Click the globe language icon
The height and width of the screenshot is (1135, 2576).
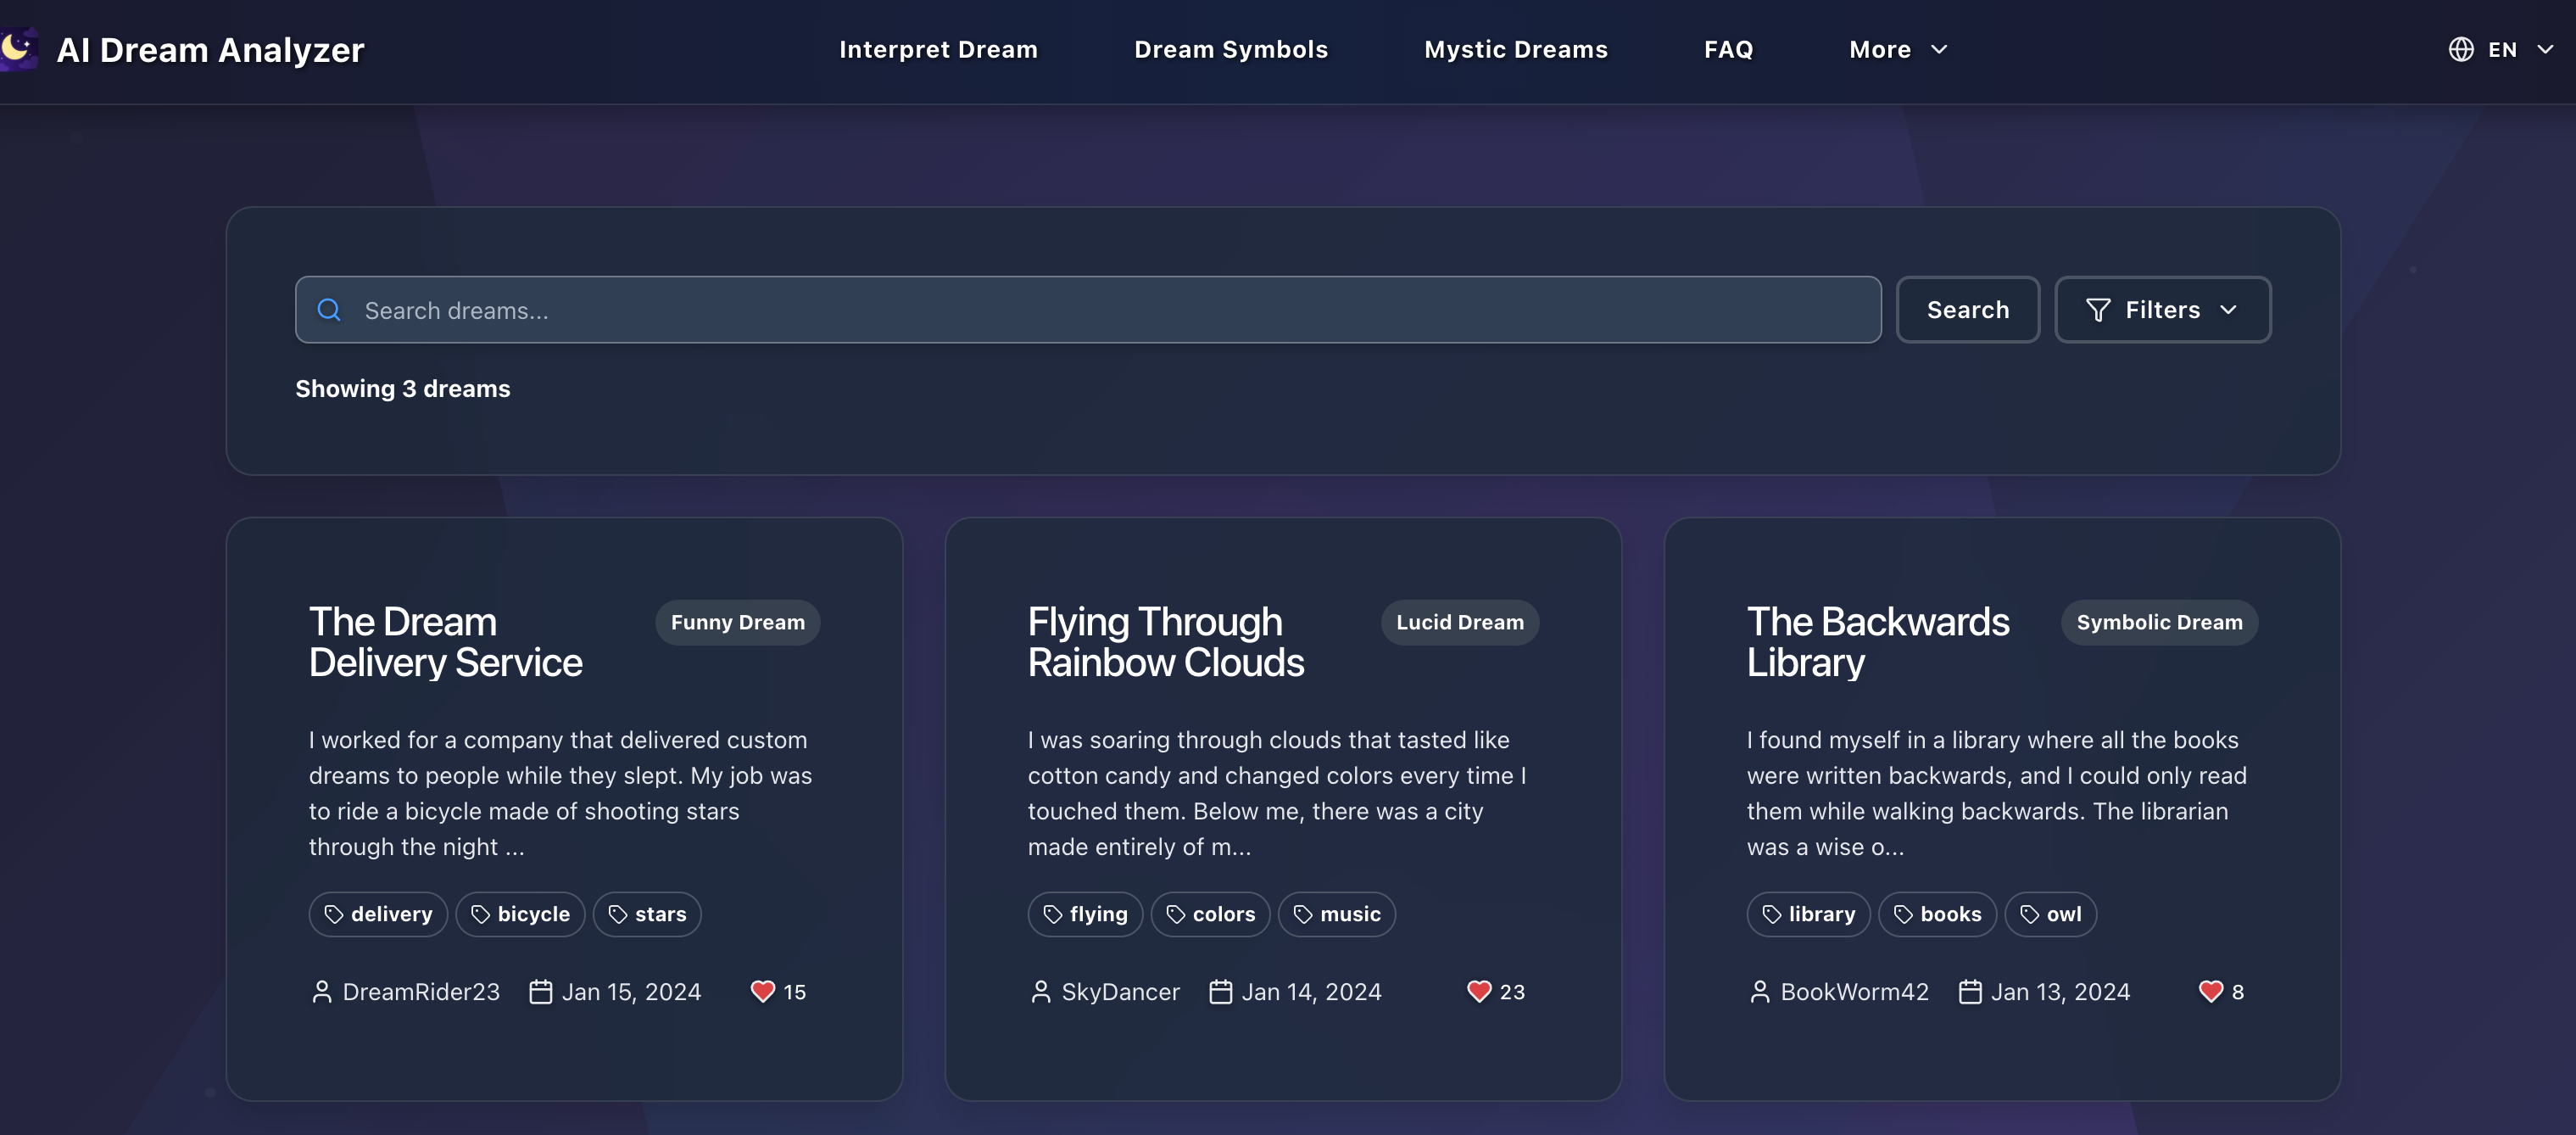coord(2461,49)
